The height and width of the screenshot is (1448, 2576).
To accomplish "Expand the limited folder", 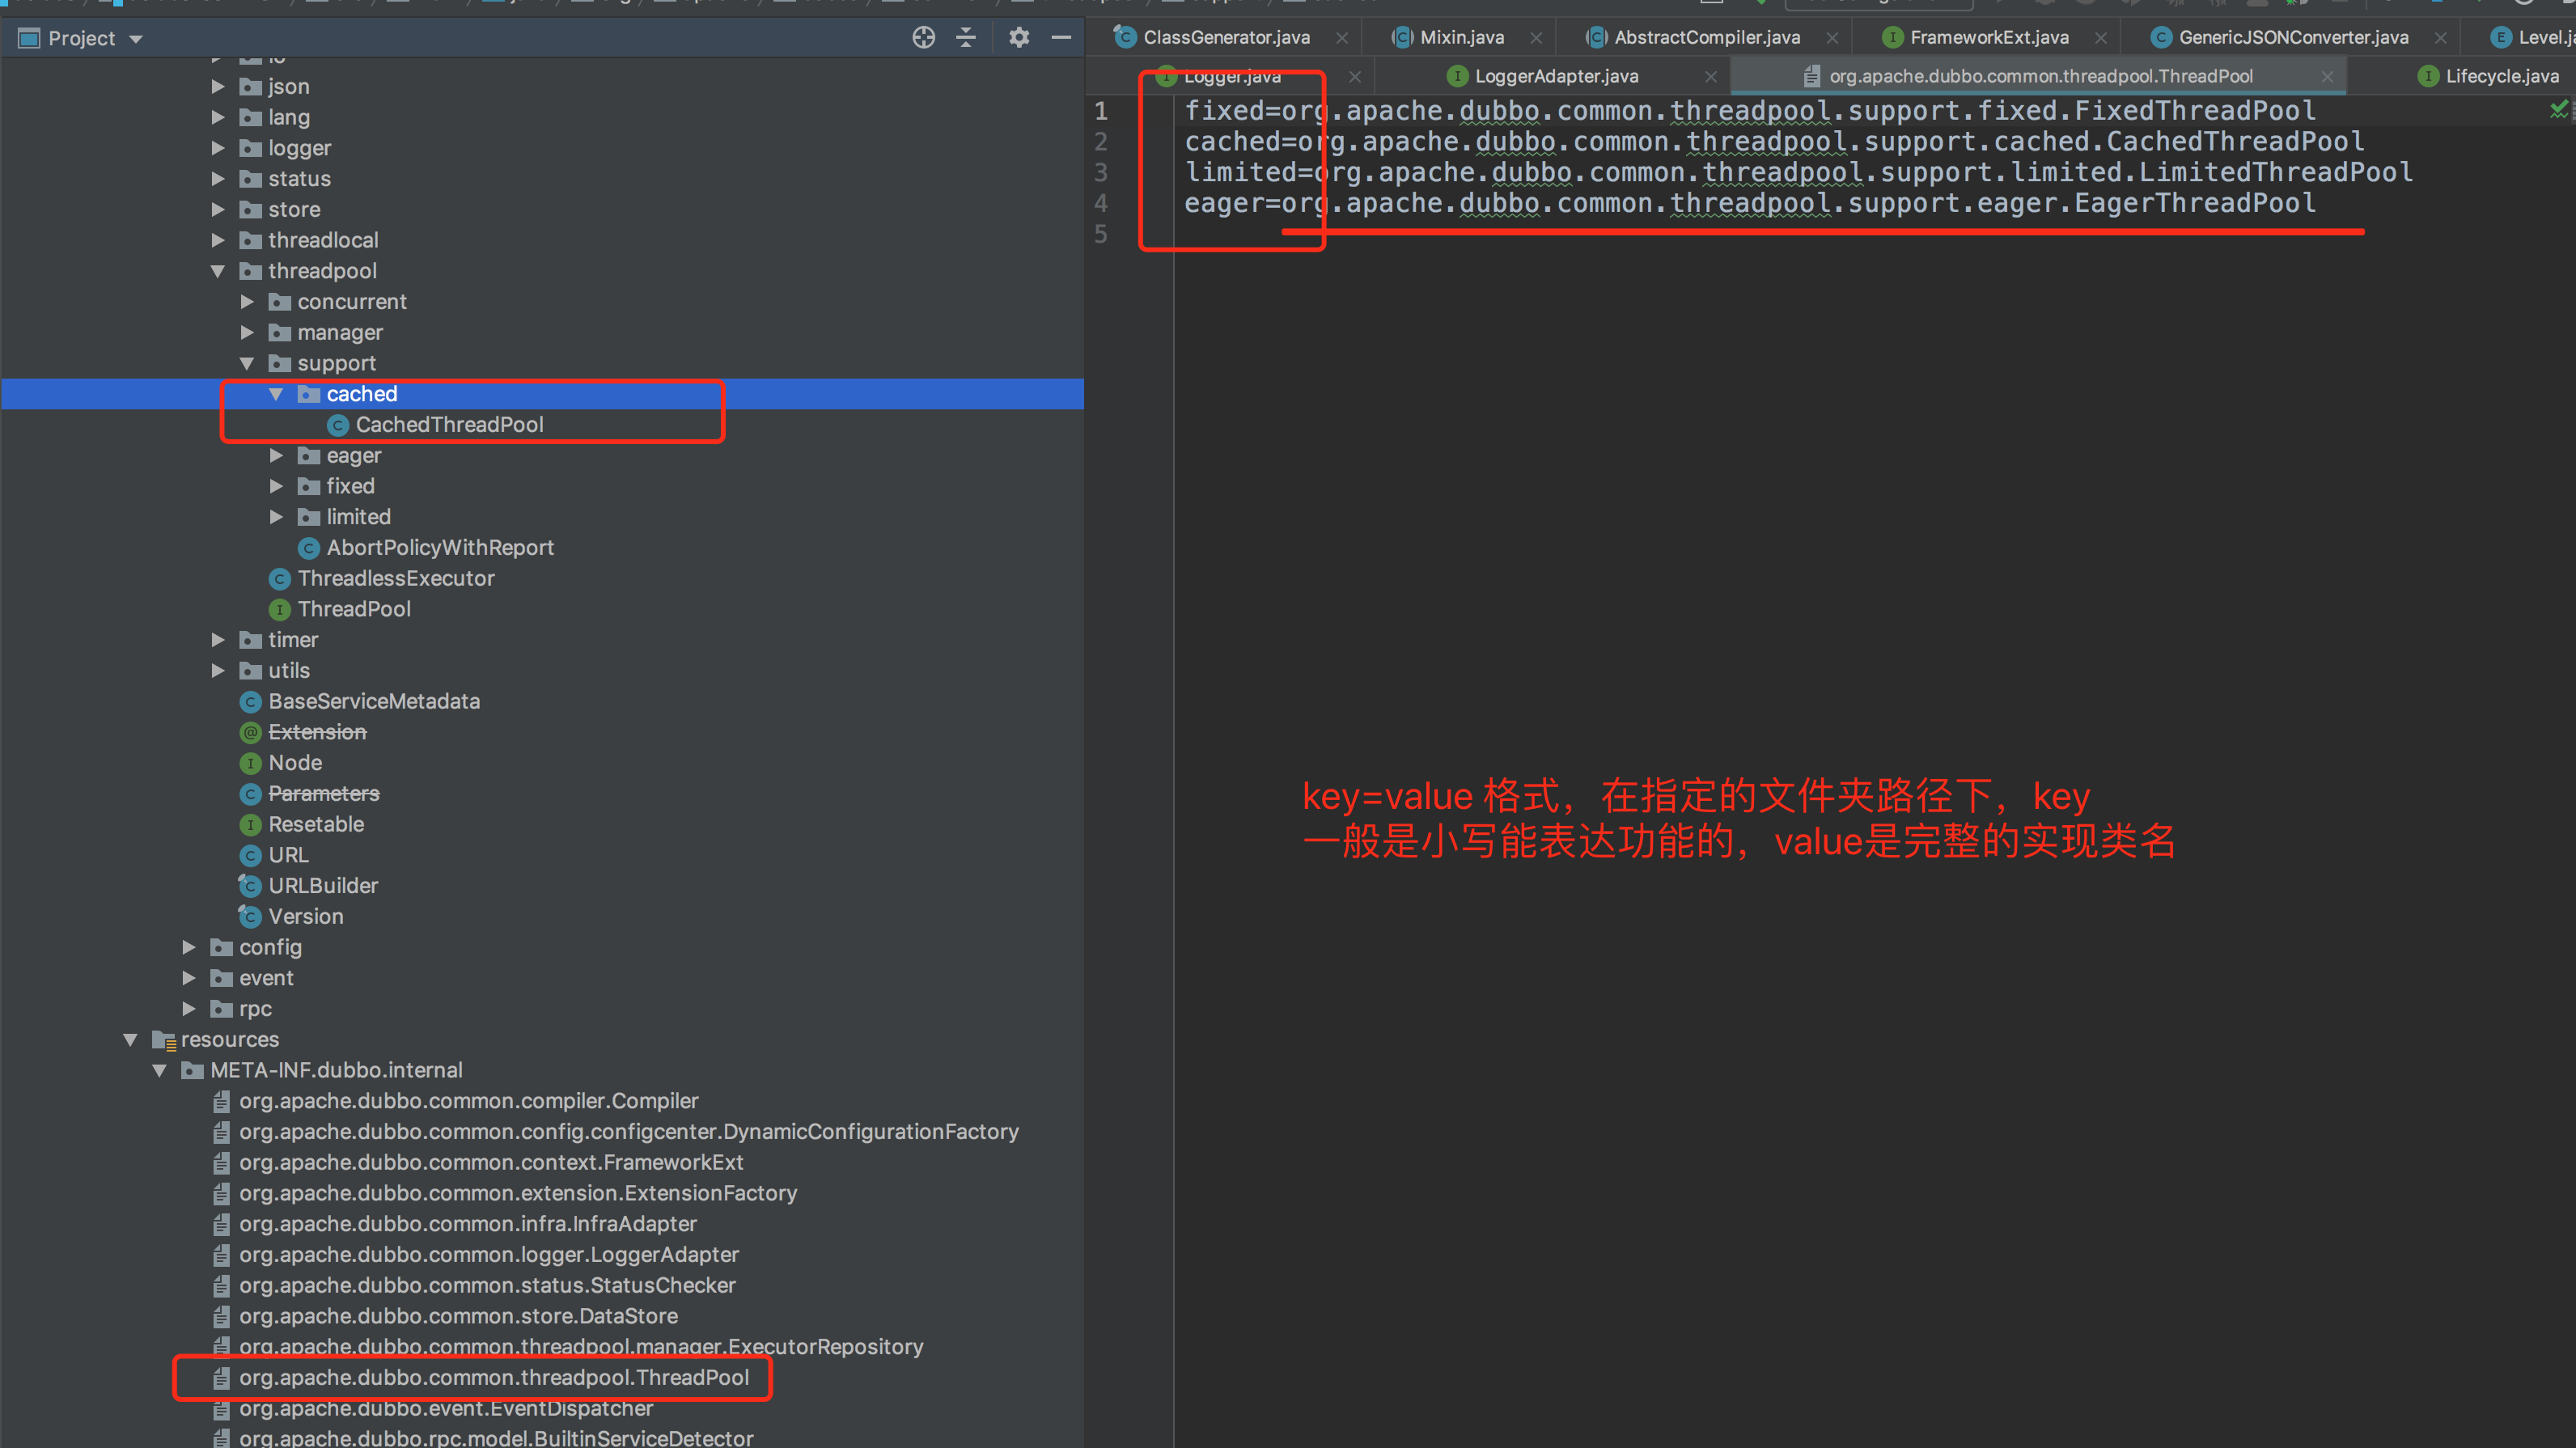I will coord(276,517).
